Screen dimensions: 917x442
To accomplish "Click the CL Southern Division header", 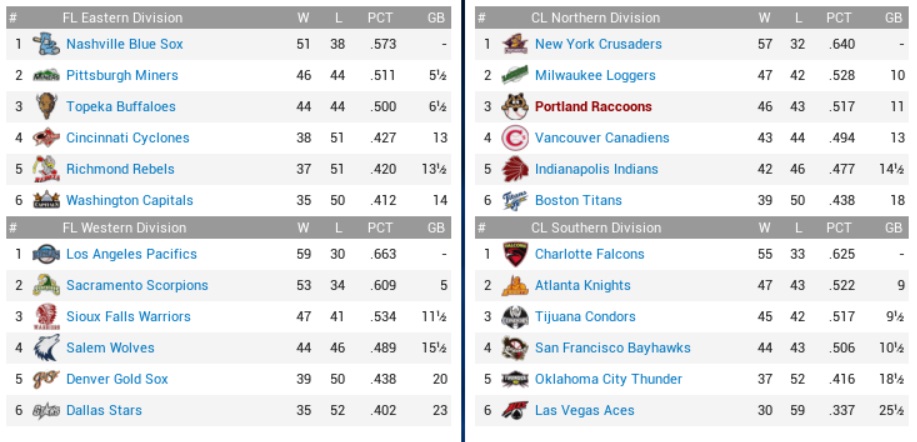I will tap(594, 228).
